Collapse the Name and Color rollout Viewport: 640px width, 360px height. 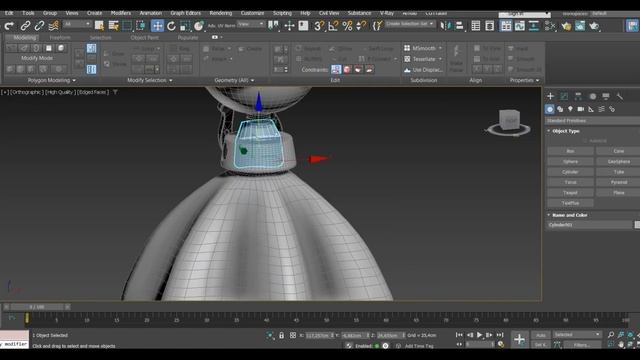coord(569,215)
